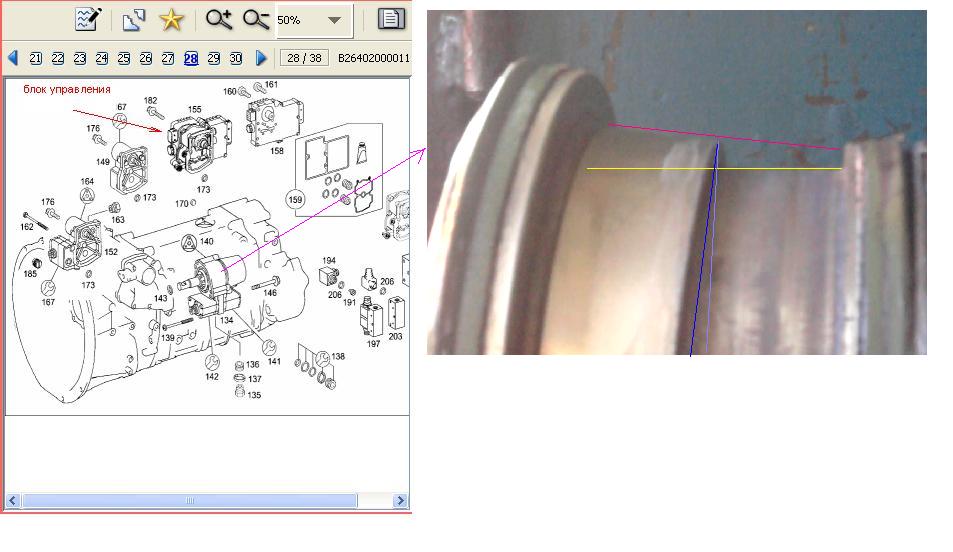Select part number 134 in diagram
The image size is (953, 552).
(227, 320)
